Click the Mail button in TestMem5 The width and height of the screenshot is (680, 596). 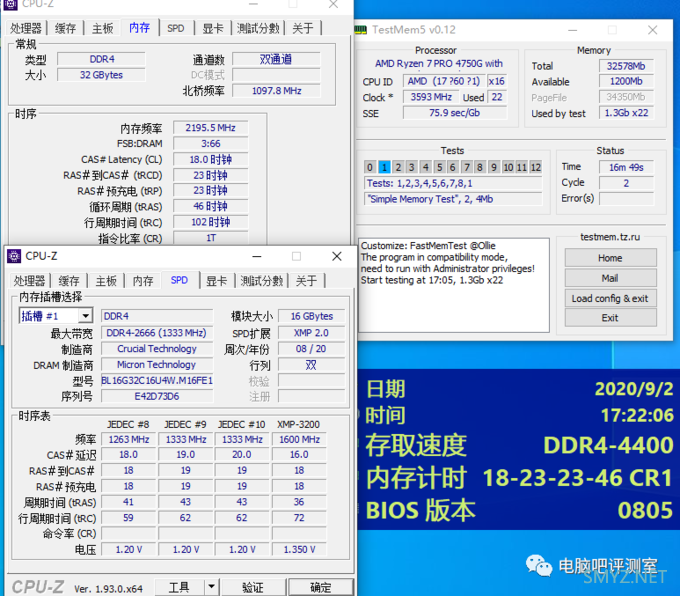coord(610,278)
